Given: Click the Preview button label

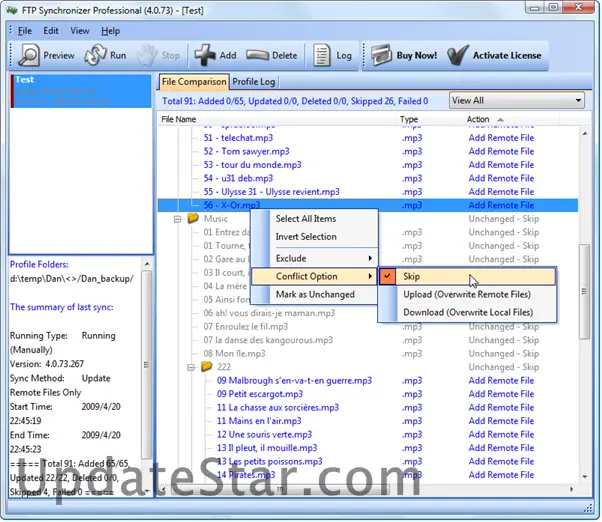Looking at the screenshot, I should click(59, 56).
